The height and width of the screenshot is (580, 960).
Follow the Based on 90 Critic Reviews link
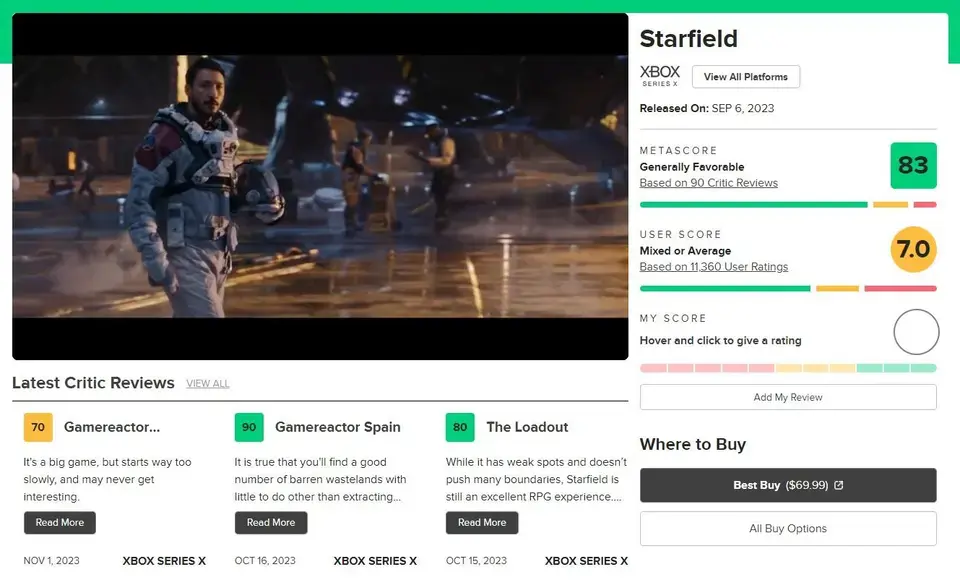tap(708, 183)
